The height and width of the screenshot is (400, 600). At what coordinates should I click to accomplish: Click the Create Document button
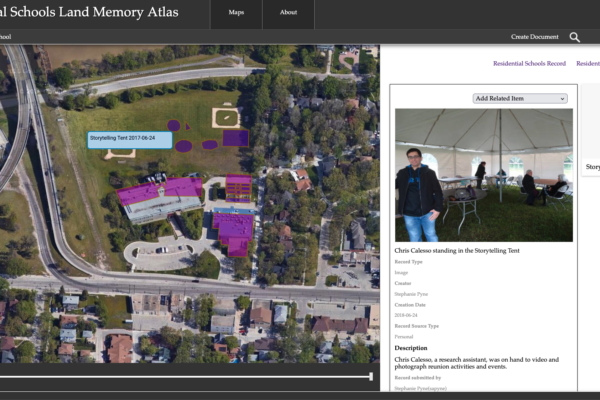tap(534, 37)
